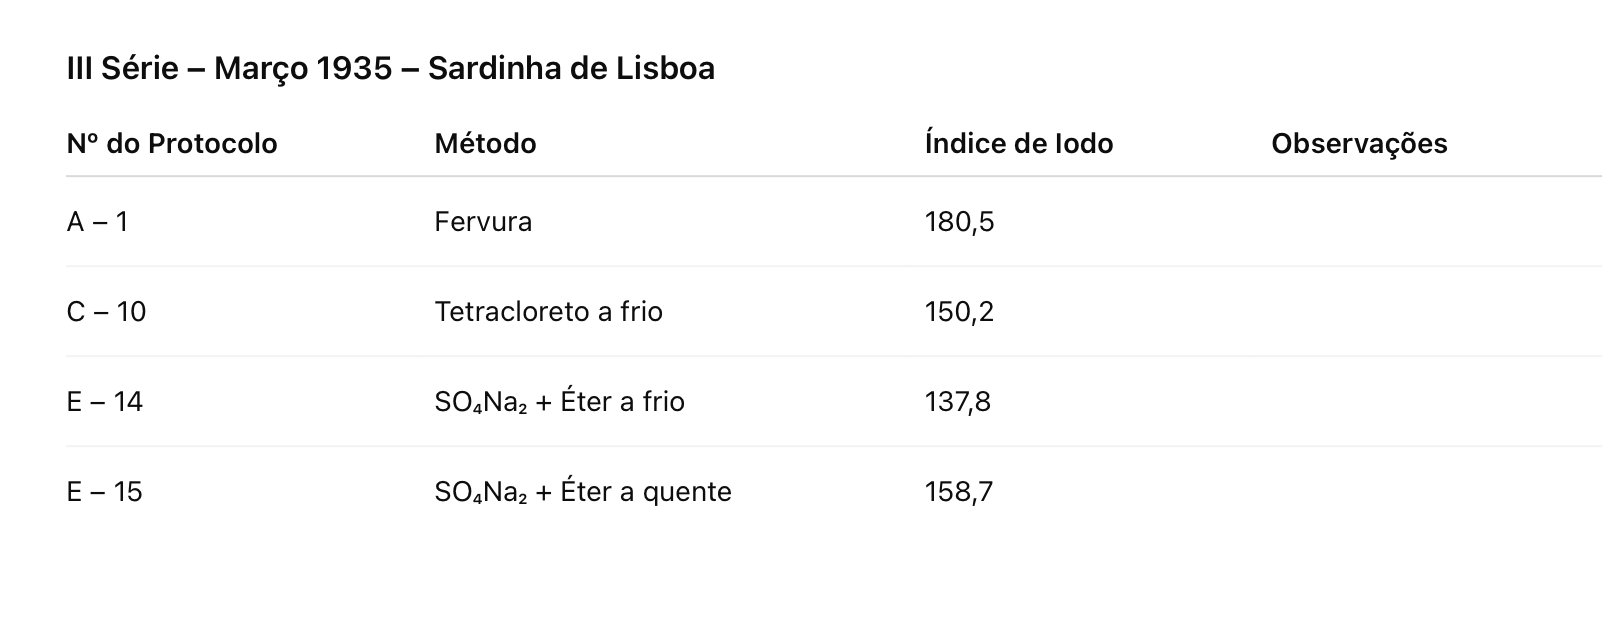Image resolution: width=1614 pixels, height=626 pixels.
Task: Click the title III Série – Março 1935
Action: click(x=390, y=69)
